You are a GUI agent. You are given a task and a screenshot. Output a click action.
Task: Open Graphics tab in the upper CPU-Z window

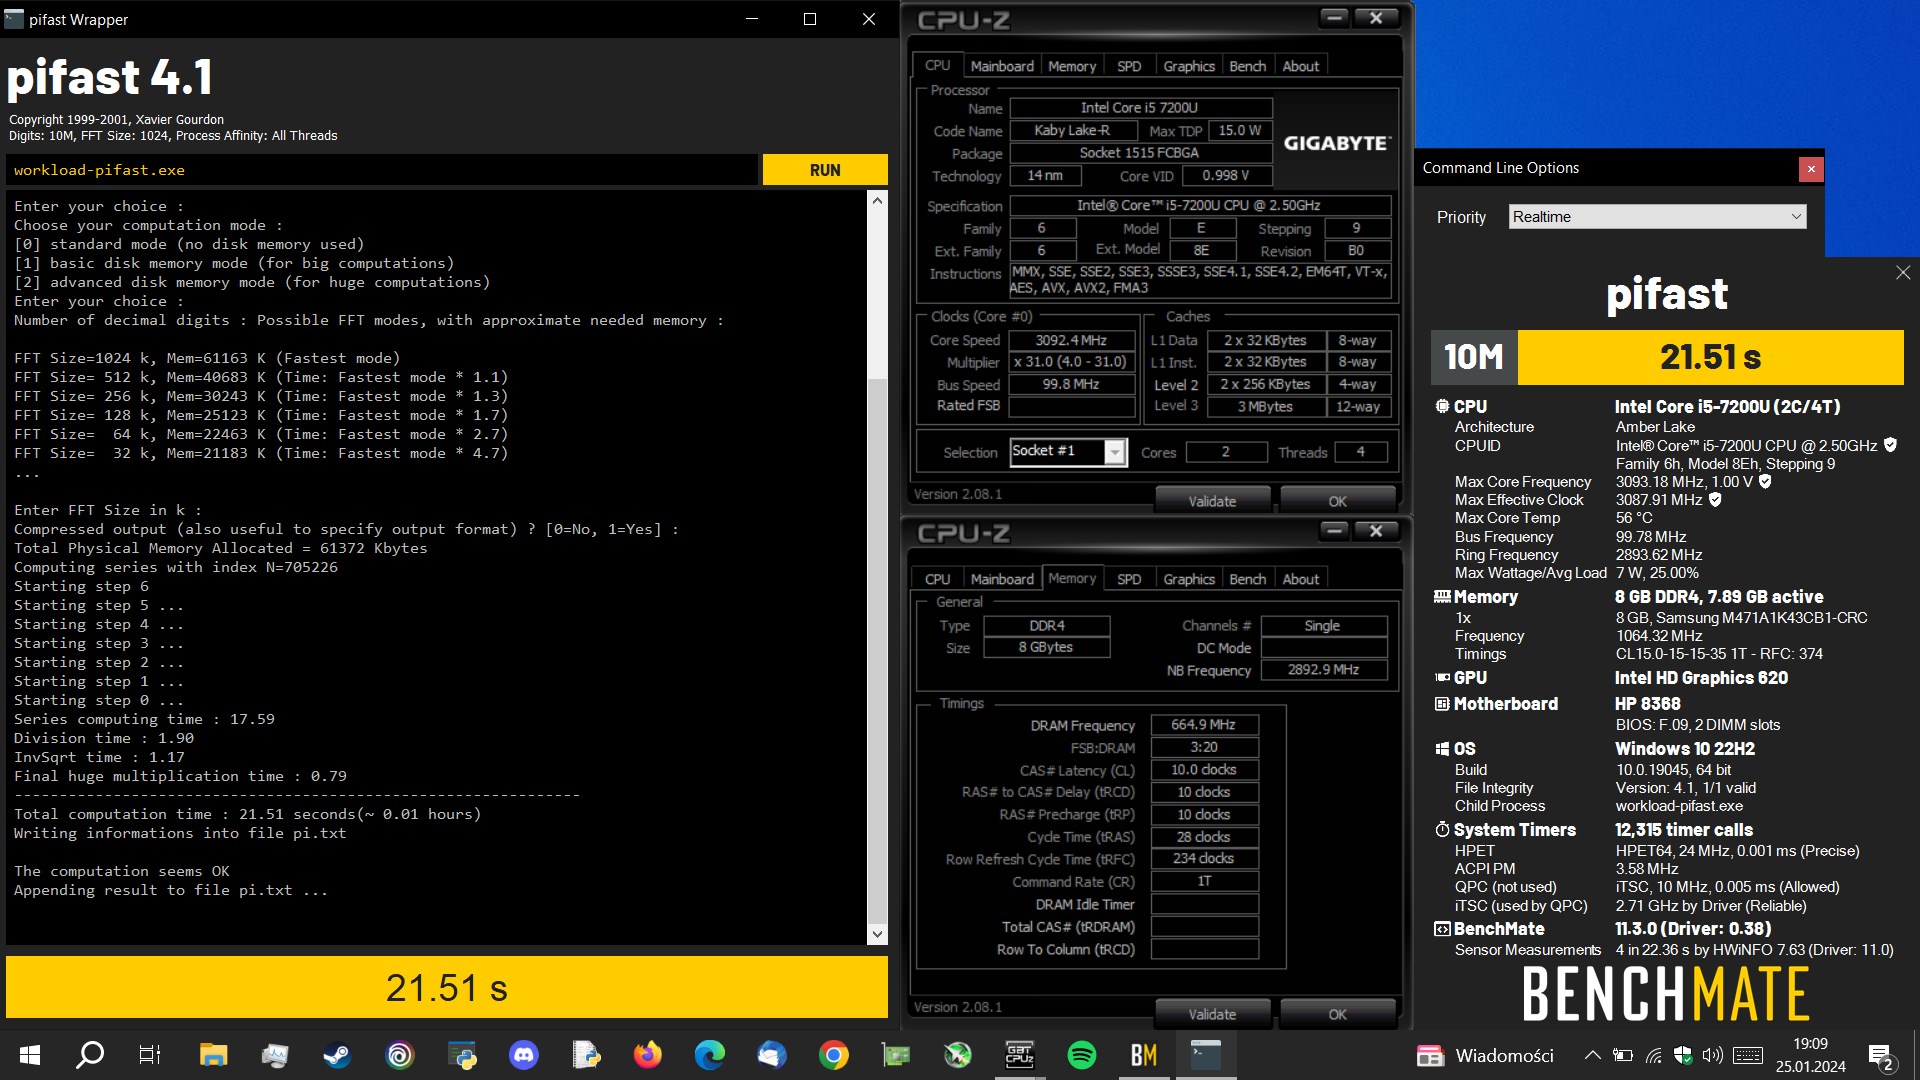point(1188,66)
